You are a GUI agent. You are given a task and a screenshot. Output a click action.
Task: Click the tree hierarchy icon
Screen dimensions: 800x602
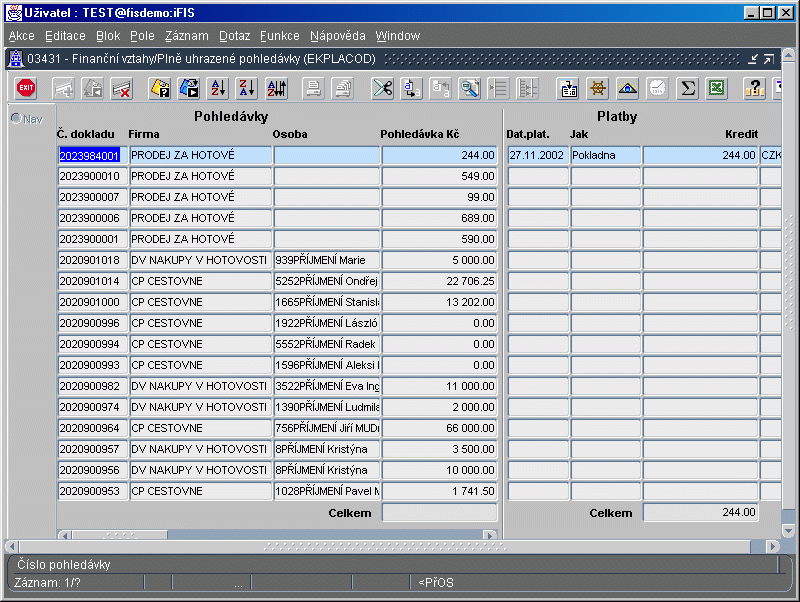pos(528,89)
